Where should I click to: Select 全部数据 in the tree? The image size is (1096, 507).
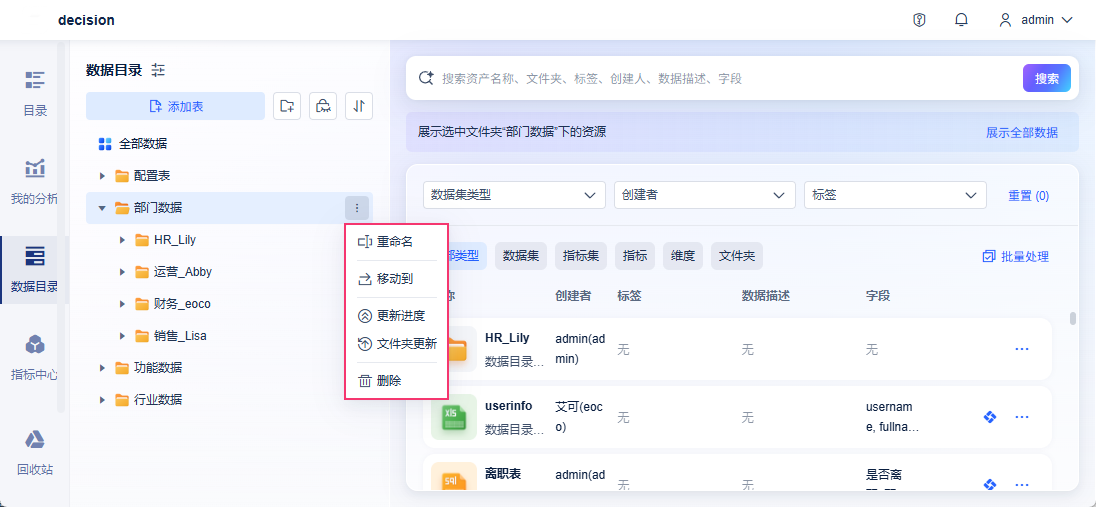coord(229,144)
